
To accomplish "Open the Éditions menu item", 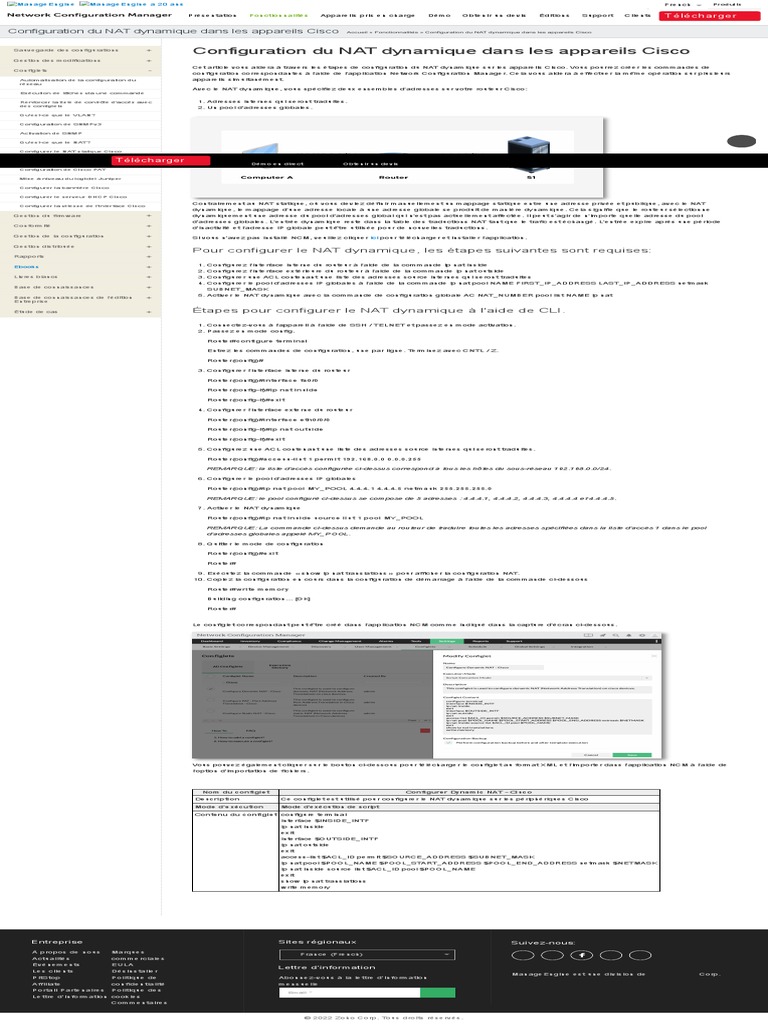I will (x=554, y=15).
